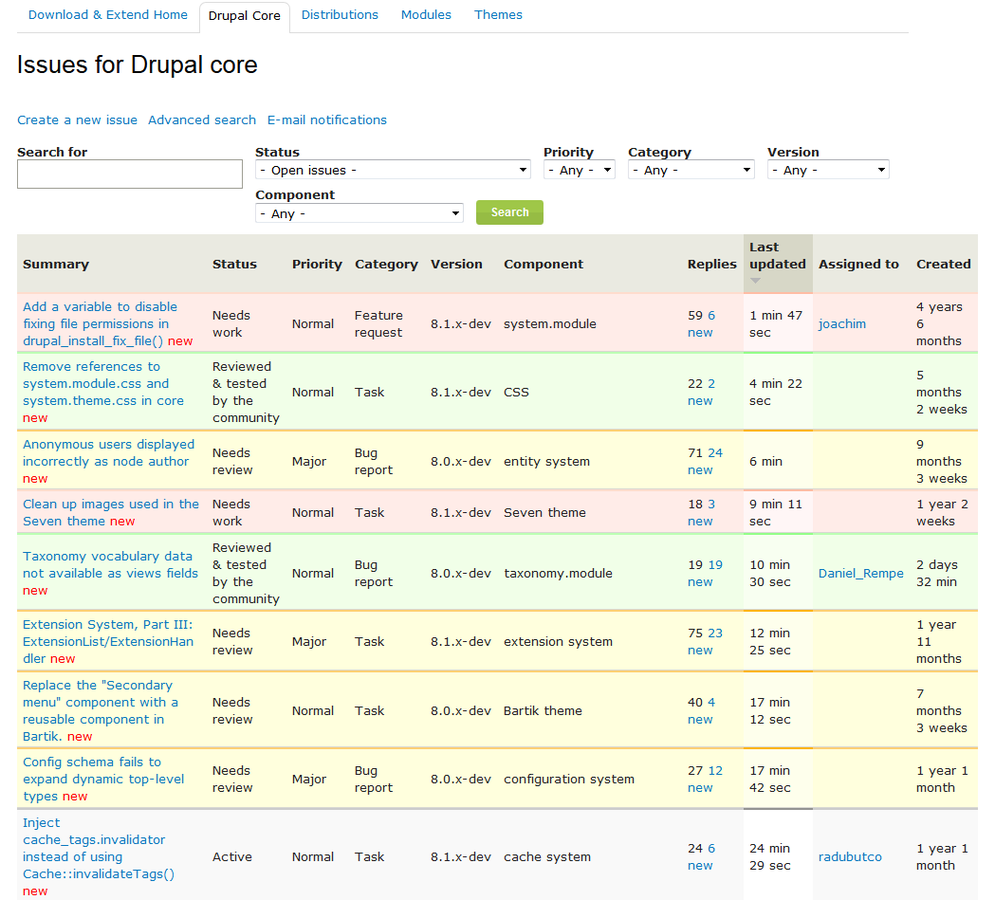The image size is (995, 900).
Task: Open Inject cache_tags.invalidator issue
Action: point(98,848)
